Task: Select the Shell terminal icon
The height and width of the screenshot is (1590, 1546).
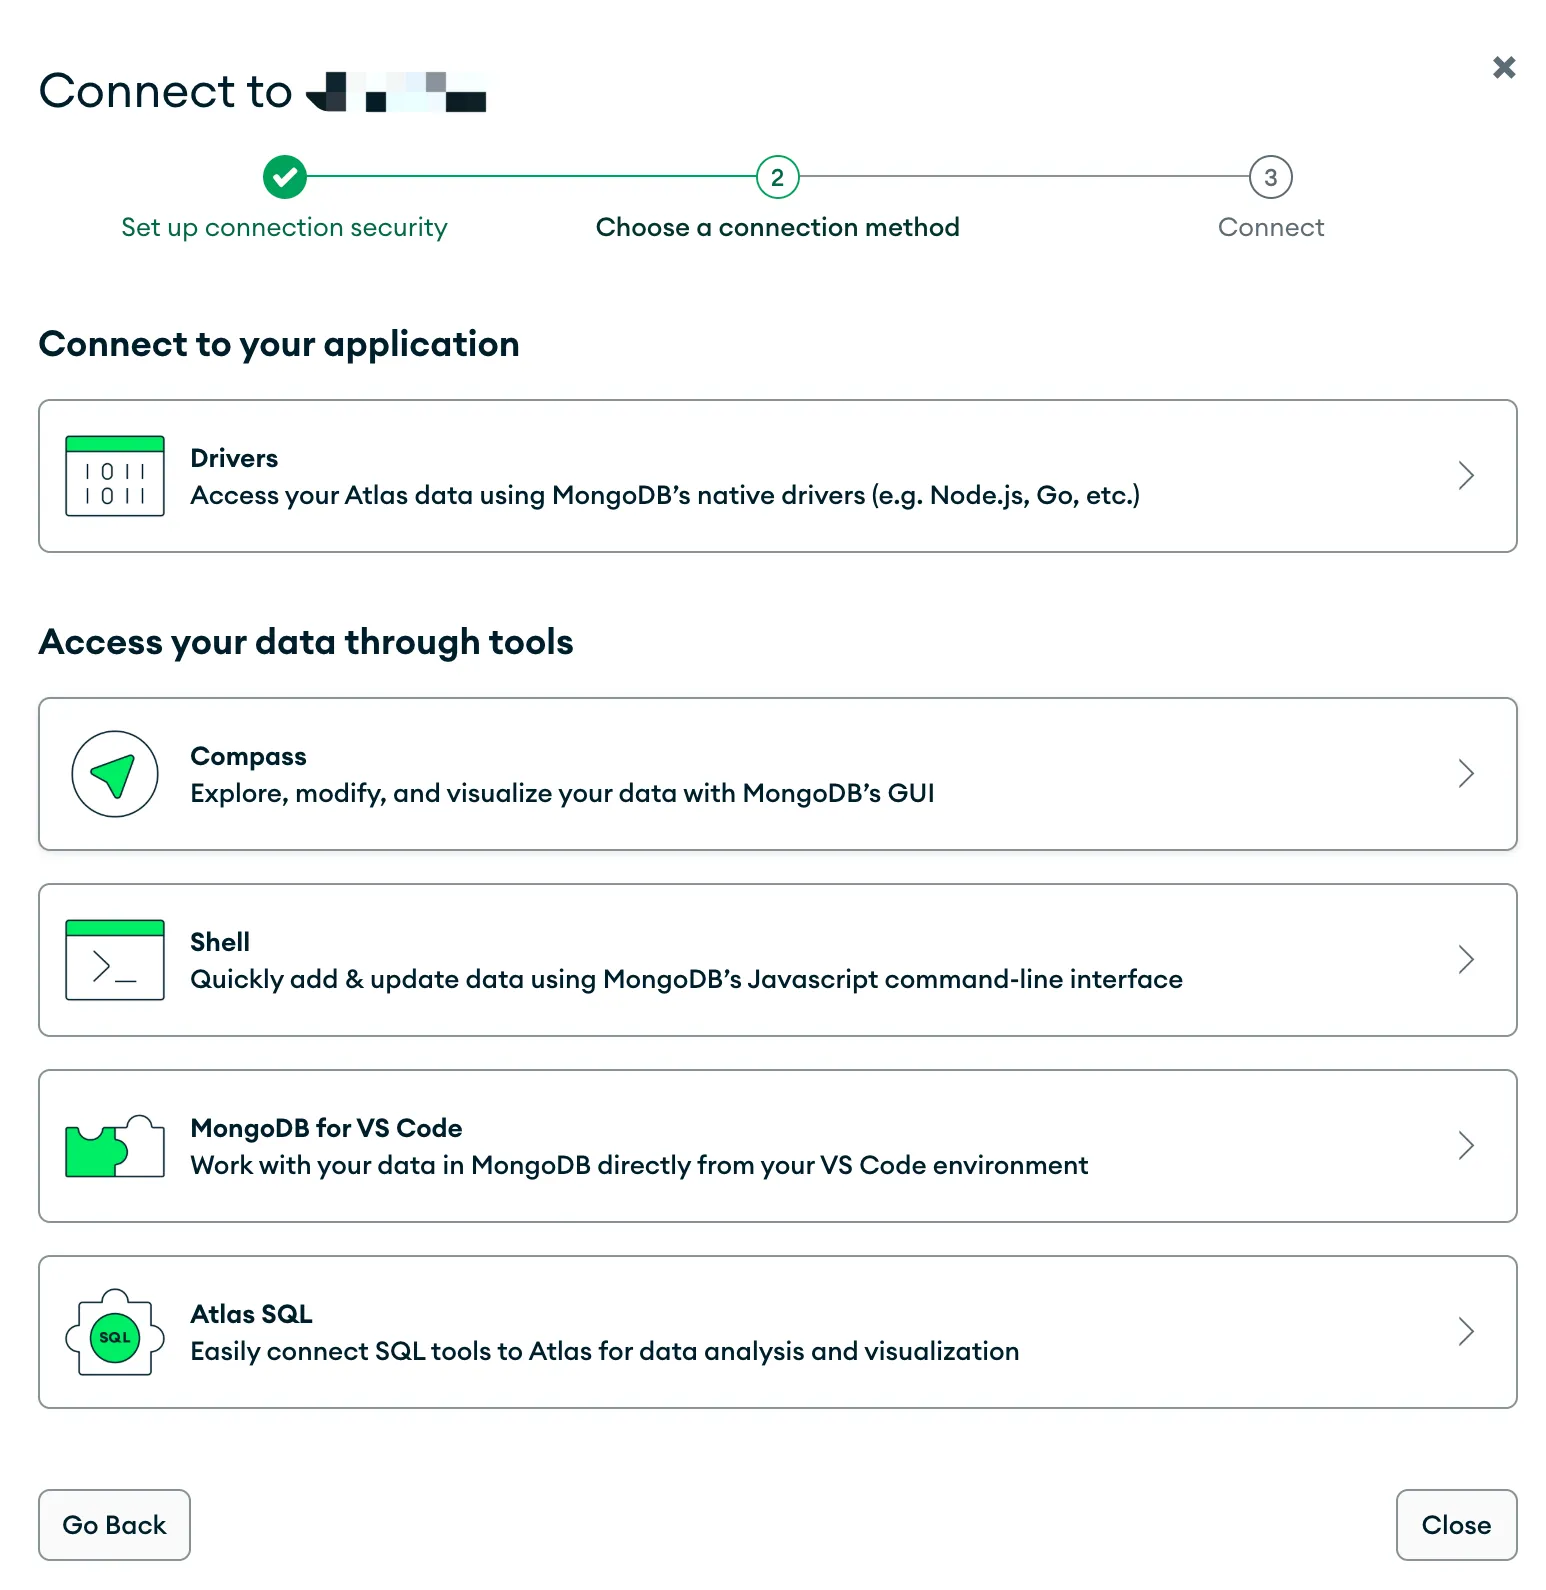Action: 114,959
